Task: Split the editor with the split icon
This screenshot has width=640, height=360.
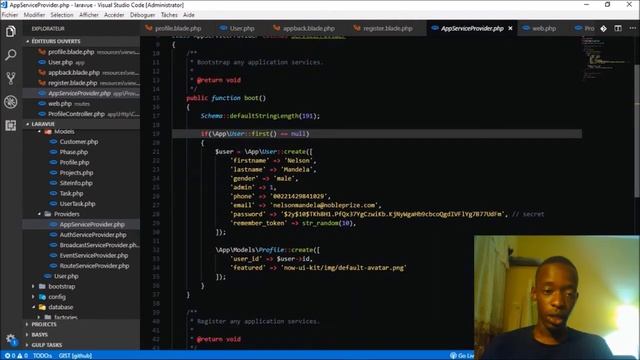Action: tap(618, 29)
